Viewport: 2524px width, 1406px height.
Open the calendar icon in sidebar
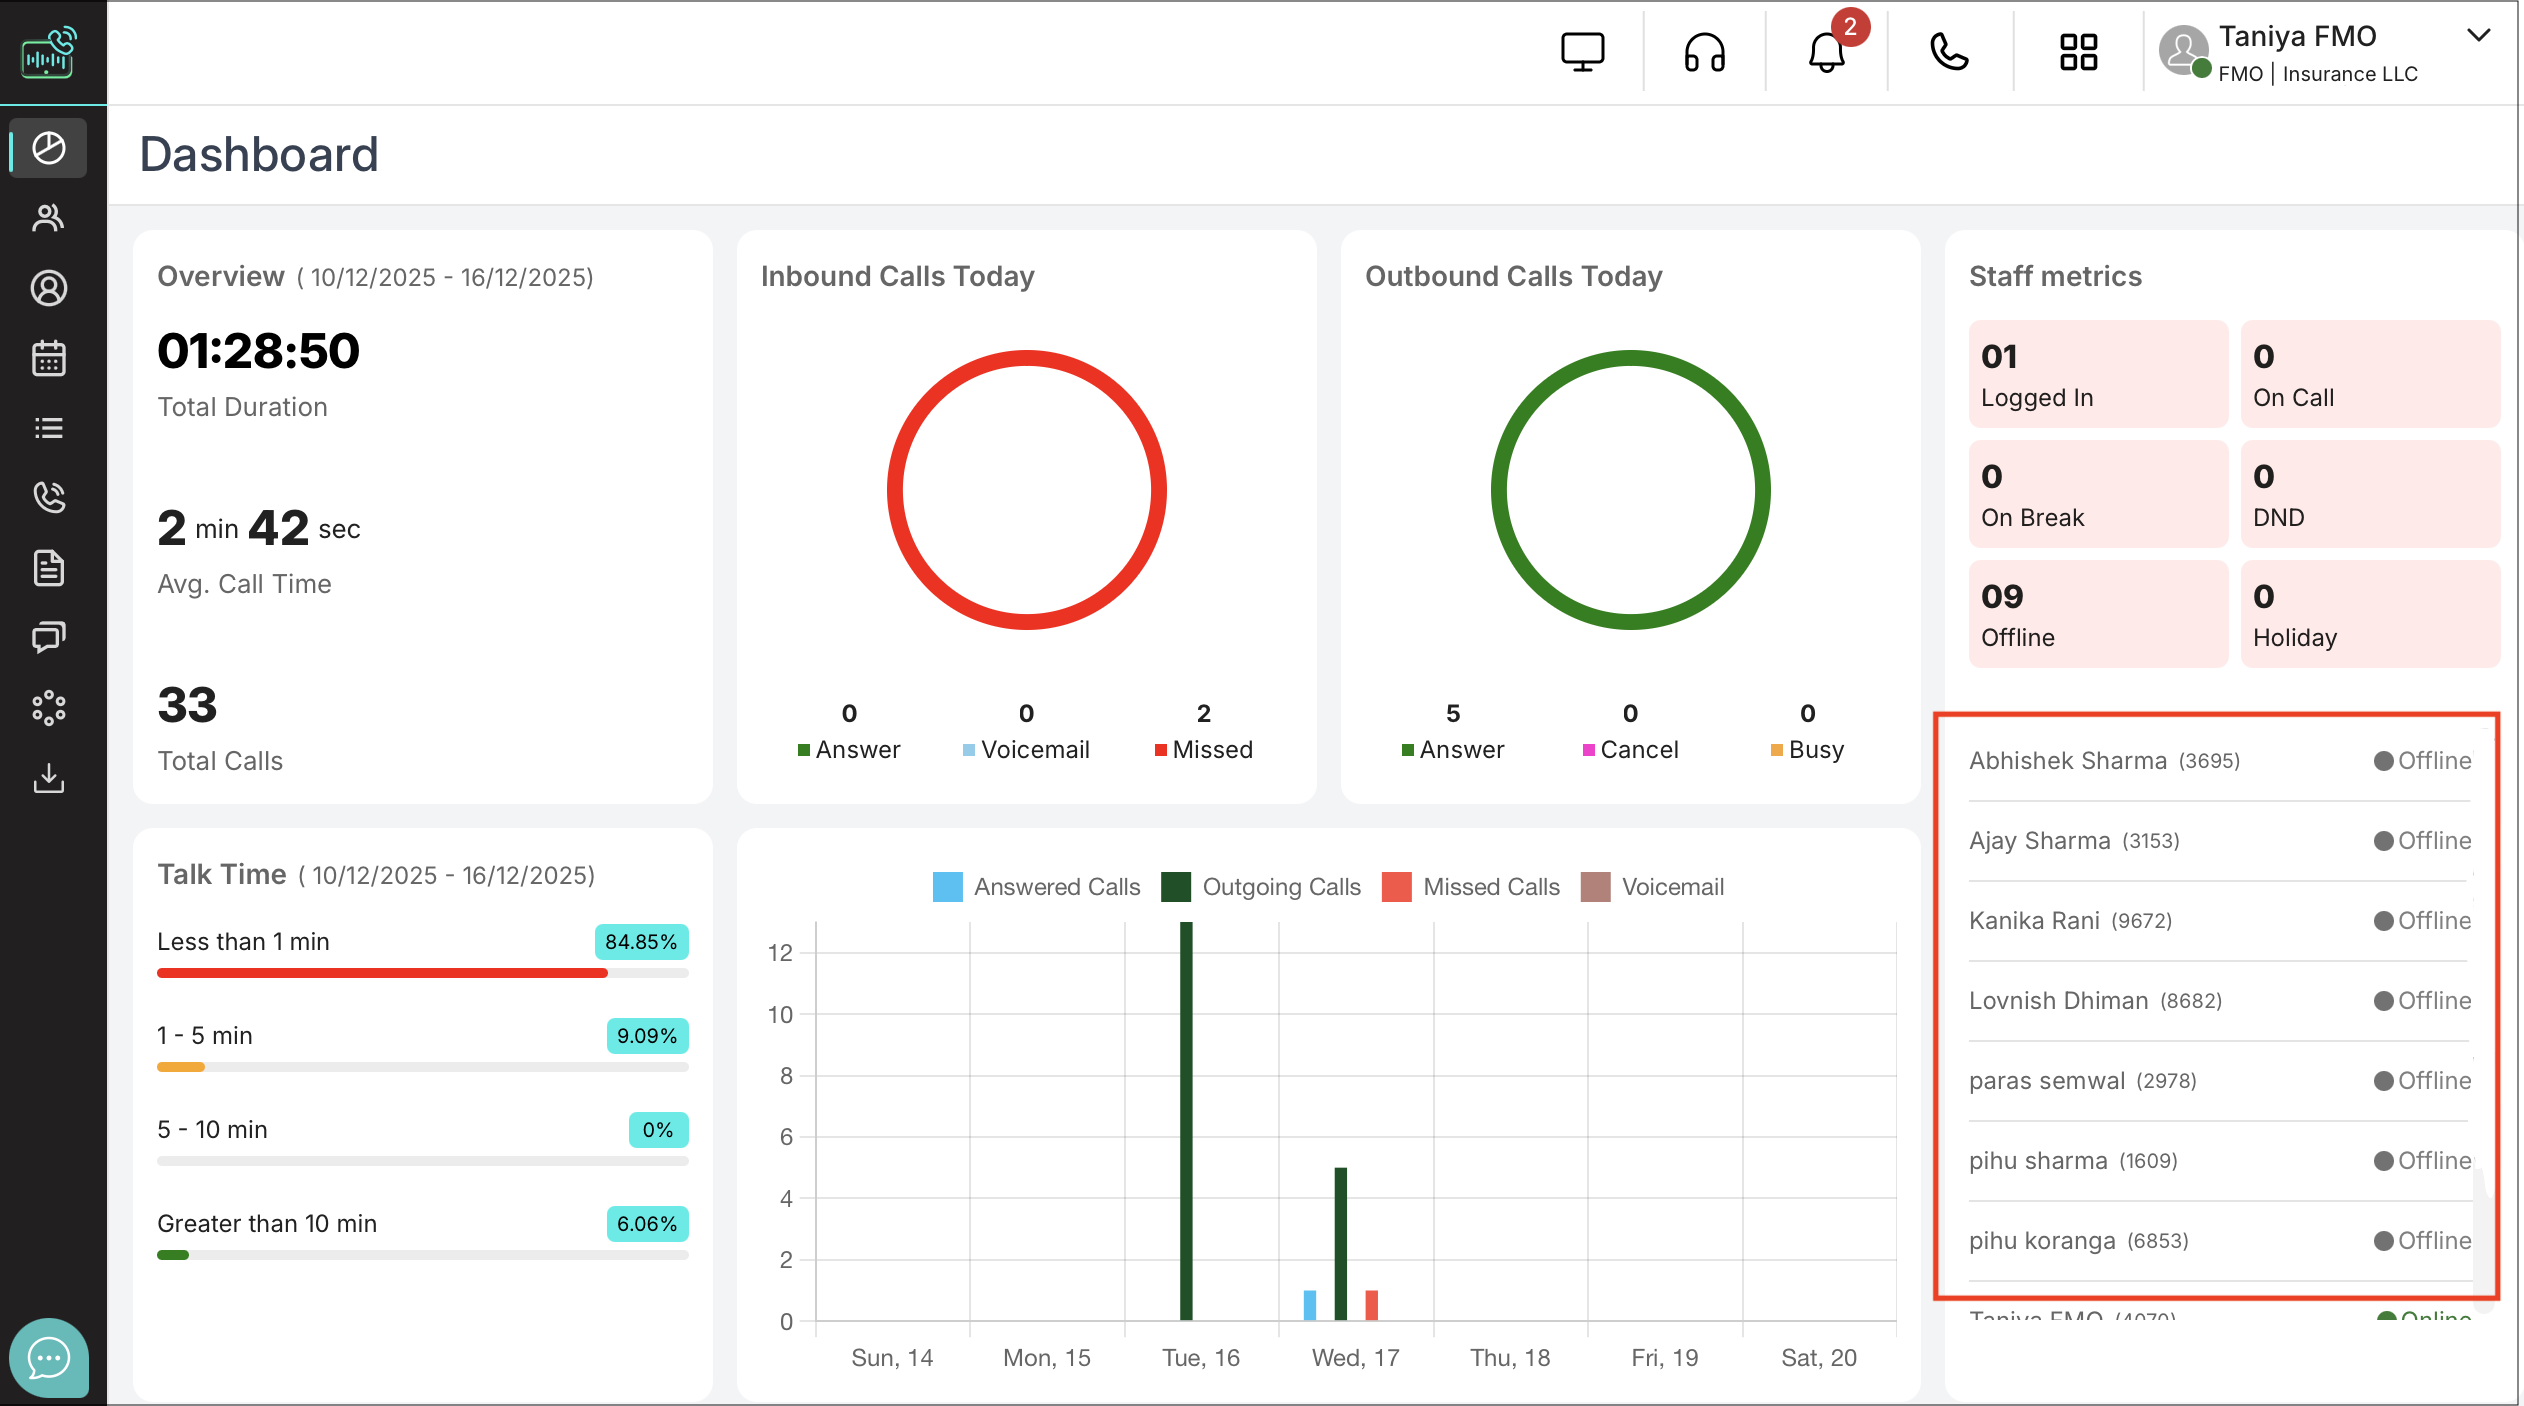[x=48, y=358]
